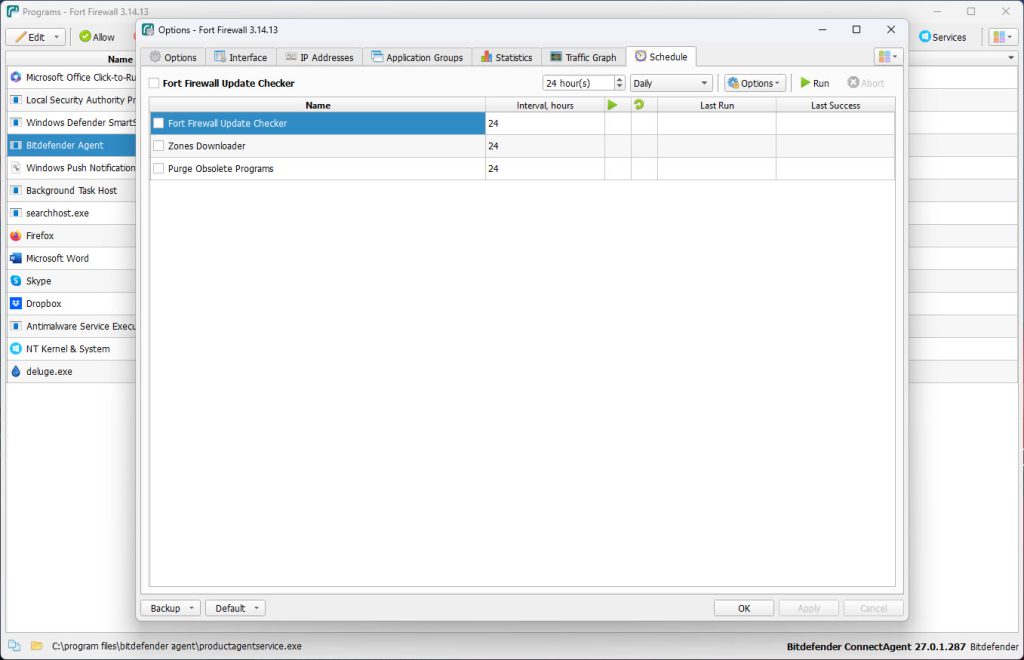Select the Zones Downloader task row
Viewport: 1024px width, 660px height.
tap(522, 146)
